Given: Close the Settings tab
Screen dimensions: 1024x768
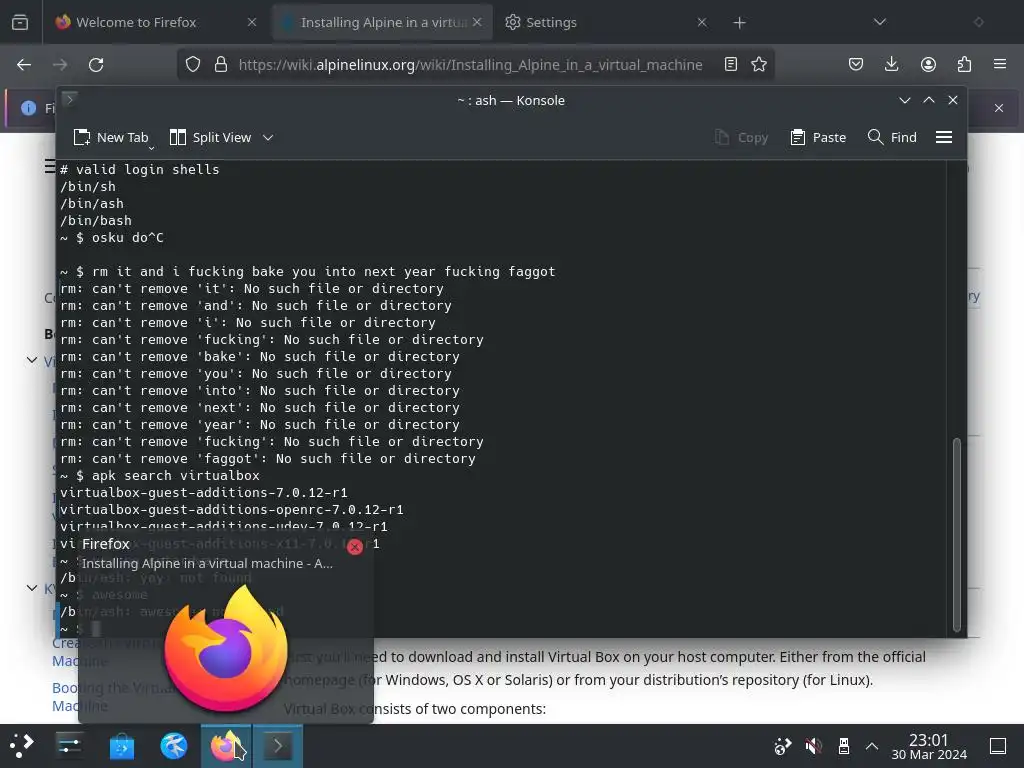Looking at the screenshot, I should pos(702,22).
